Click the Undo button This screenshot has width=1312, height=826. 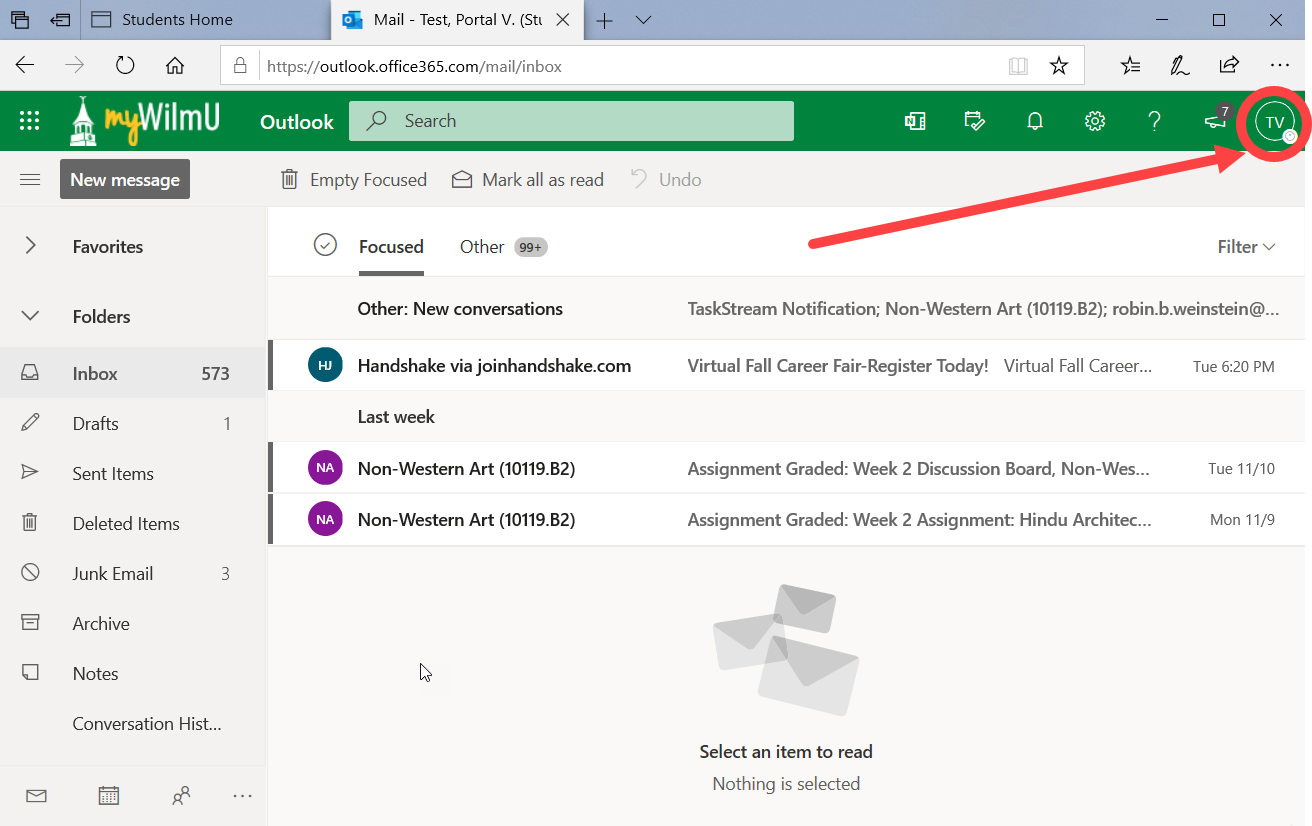(665, 180)
